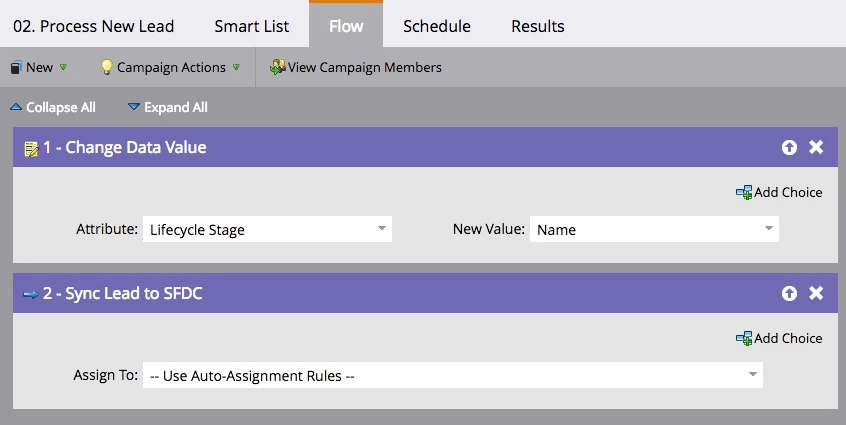Click the View Campaign Members people icon
This screenshot has width=846, height=425.
pos(278,67)
